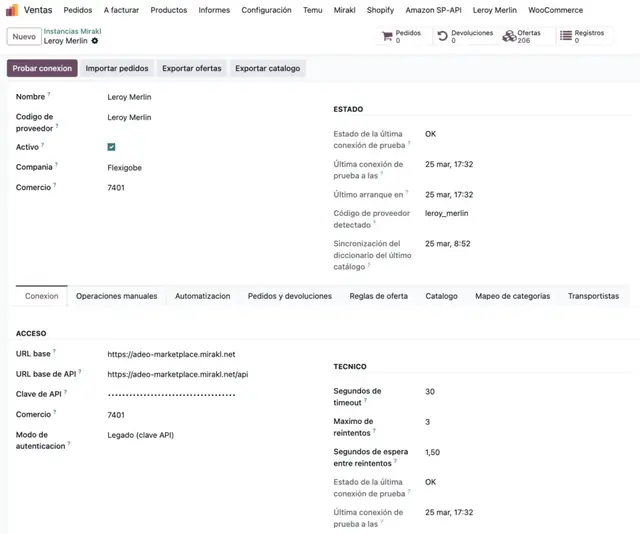Click the Nombre field value Leroy Merlin
The height and width of the screenshot is (534, 640).
[129, 97]
